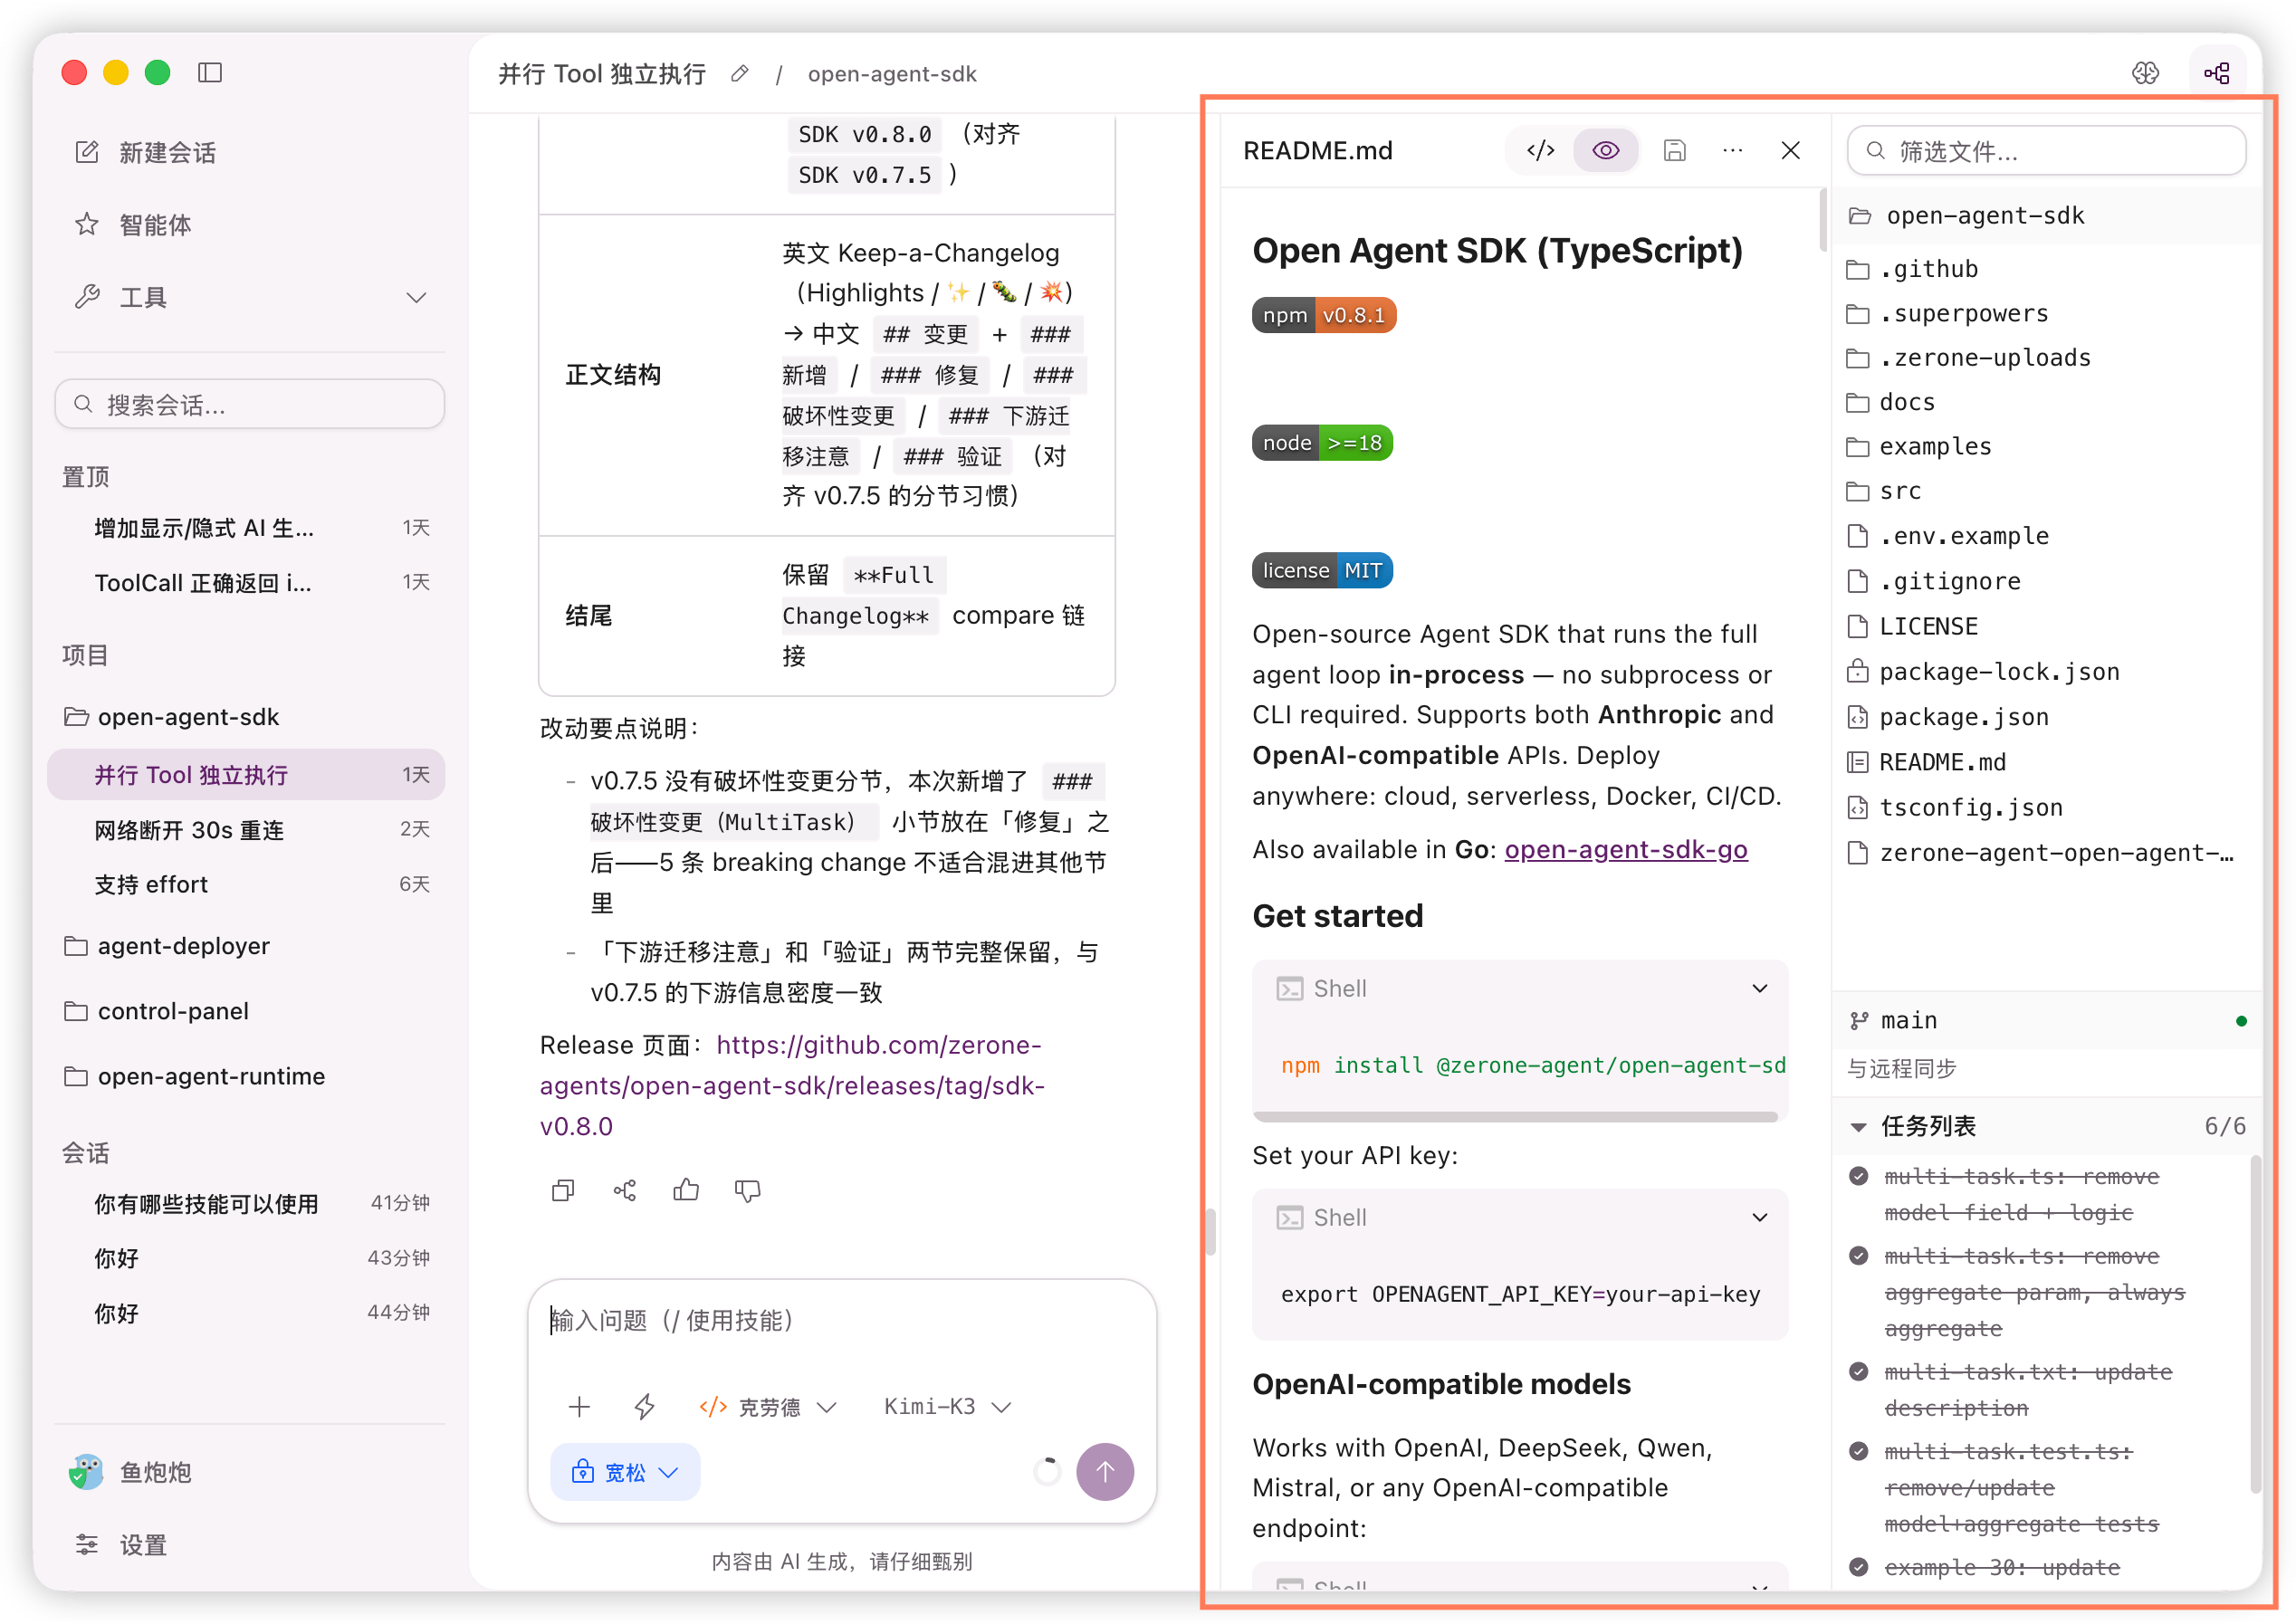This screenshot has height=1624, width=2296.
Task: Click the open-agent-sdk root folder in tree
Action: [x=1966, y=215]
